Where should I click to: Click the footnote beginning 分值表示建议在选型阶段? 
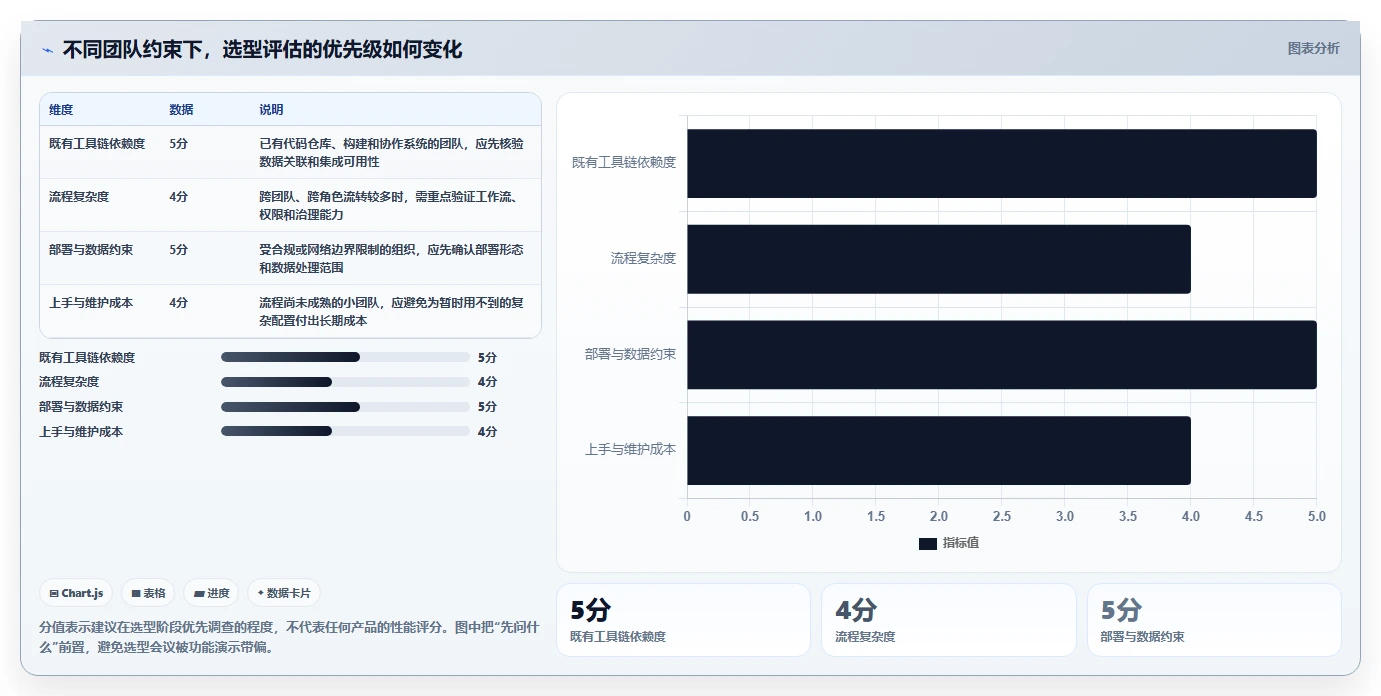point(290,637)
